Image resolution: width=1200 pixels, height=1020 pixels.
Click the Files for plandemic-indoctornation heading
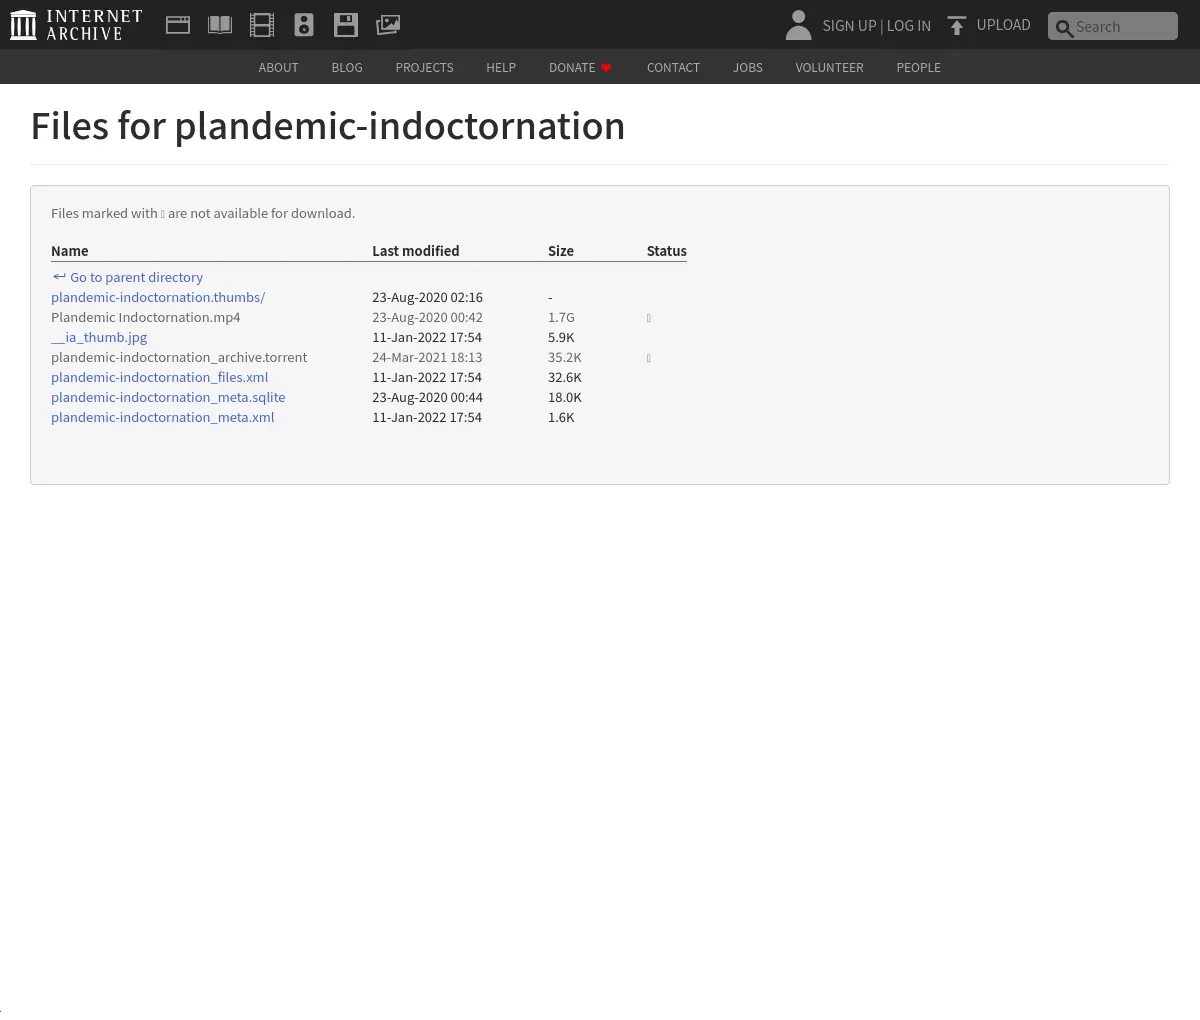coord(328,127)
